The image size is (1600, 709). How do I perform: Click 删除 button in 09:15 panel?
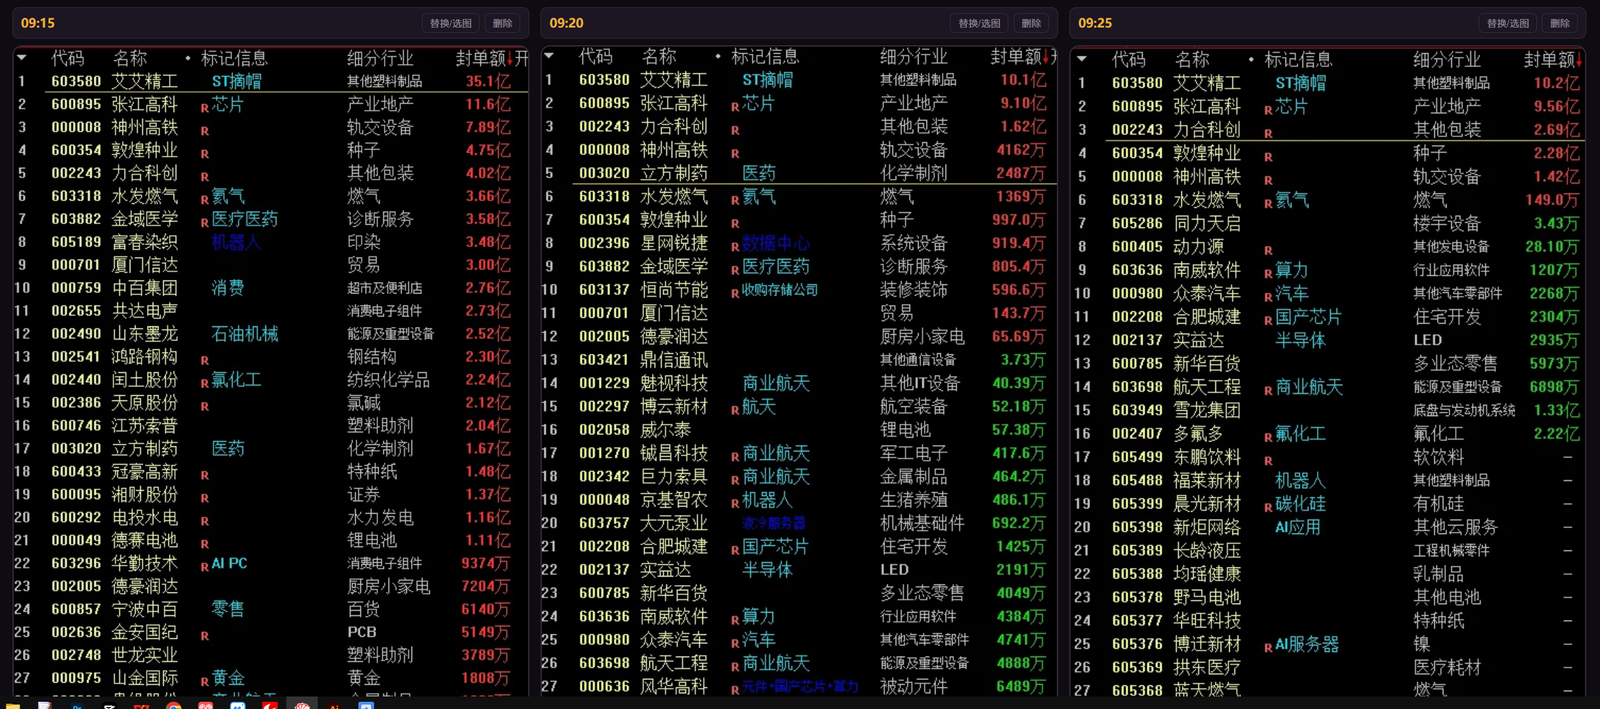click(x=503, y=23)
